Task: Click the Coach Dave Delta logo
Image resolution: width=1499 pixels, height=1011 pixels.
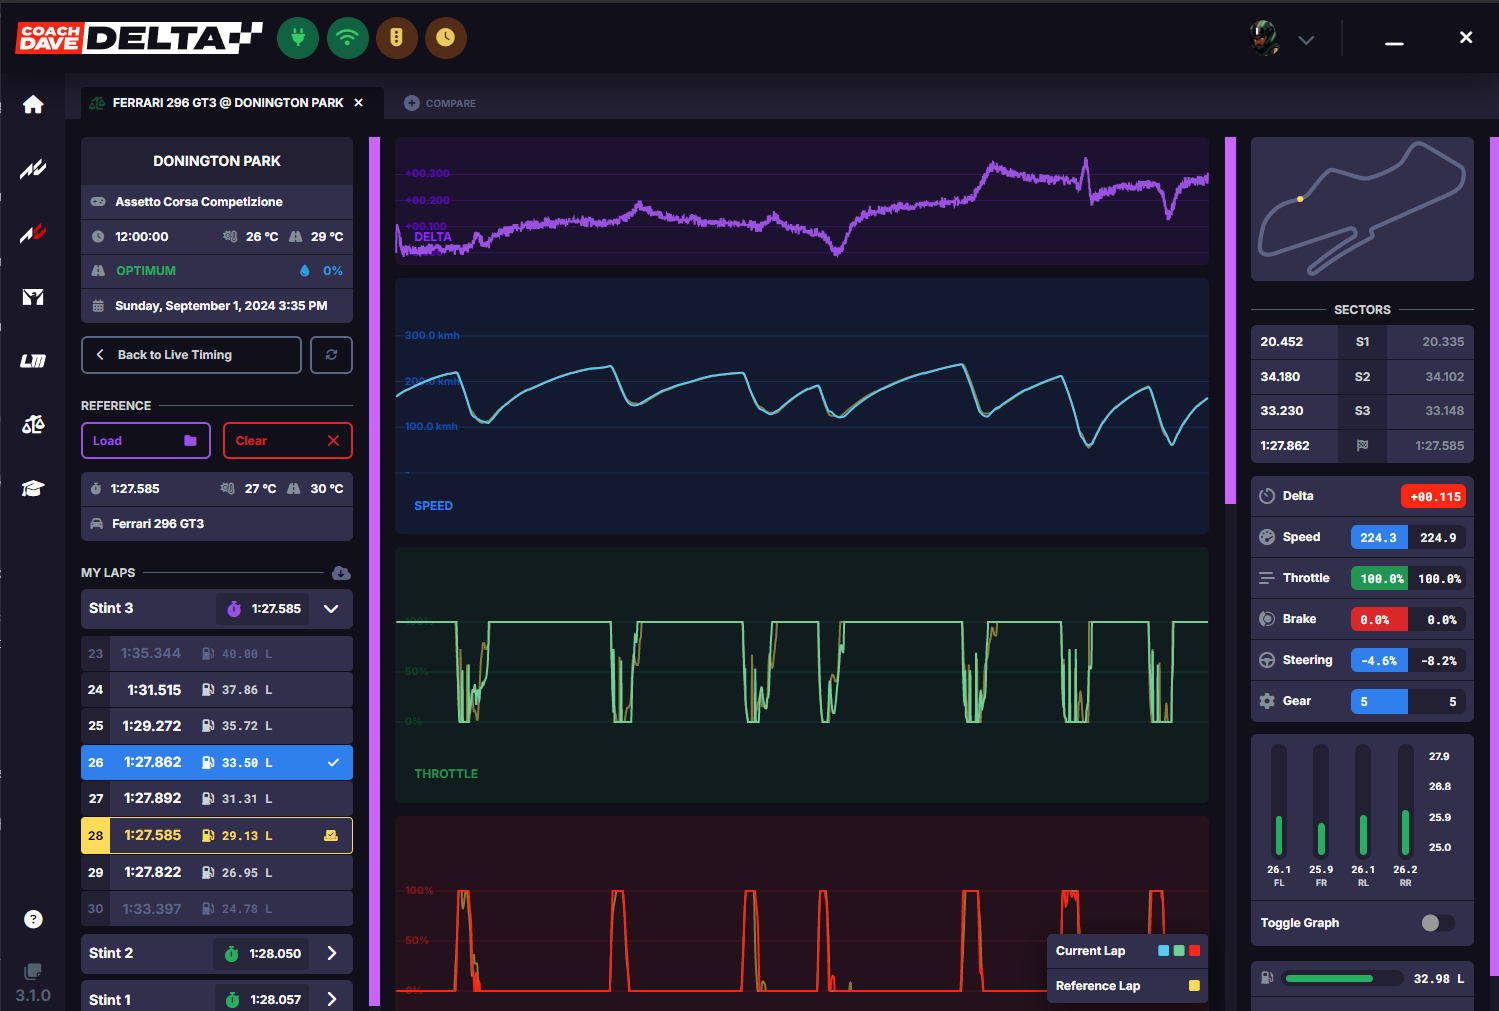Action: tap(139, 38)
